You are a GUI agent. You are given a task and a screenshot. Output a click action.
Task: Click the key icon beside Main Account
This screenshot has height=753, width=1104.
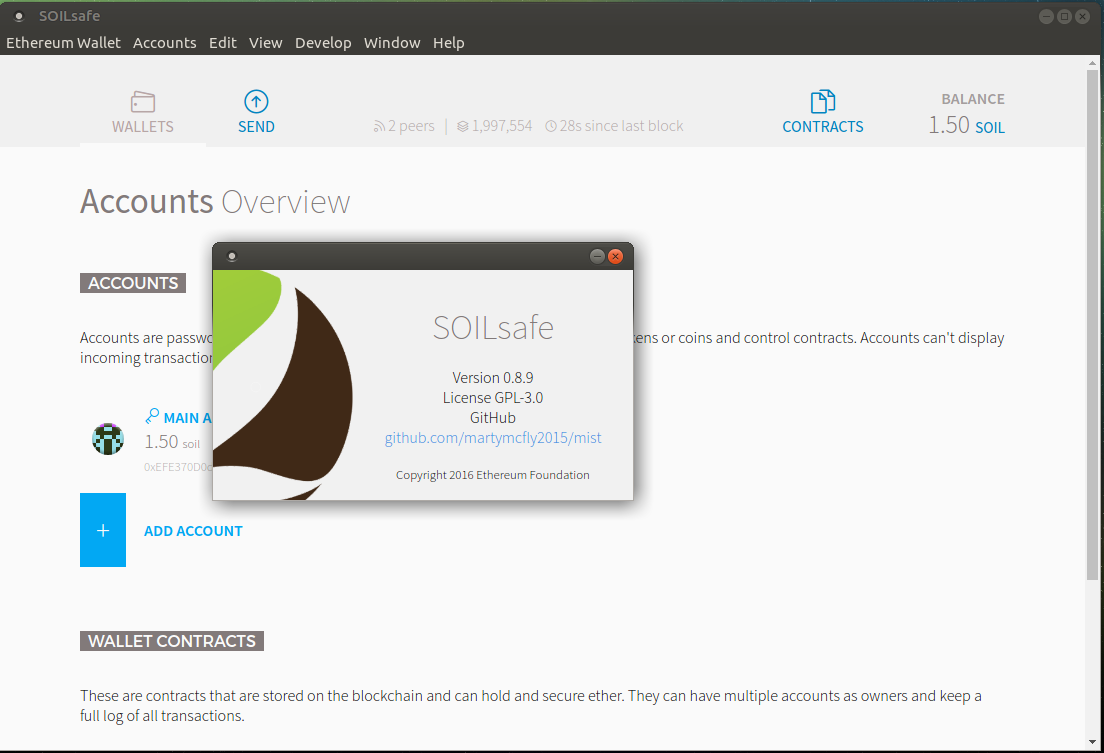(152, 416)
